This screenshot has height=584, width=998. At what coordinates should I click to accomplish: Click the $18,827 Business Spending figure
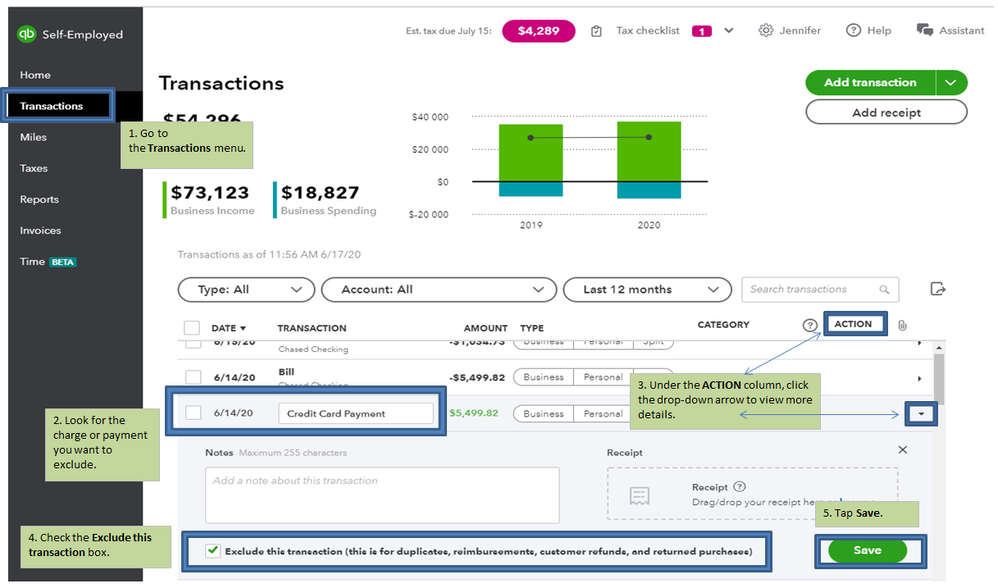[320, 193]
